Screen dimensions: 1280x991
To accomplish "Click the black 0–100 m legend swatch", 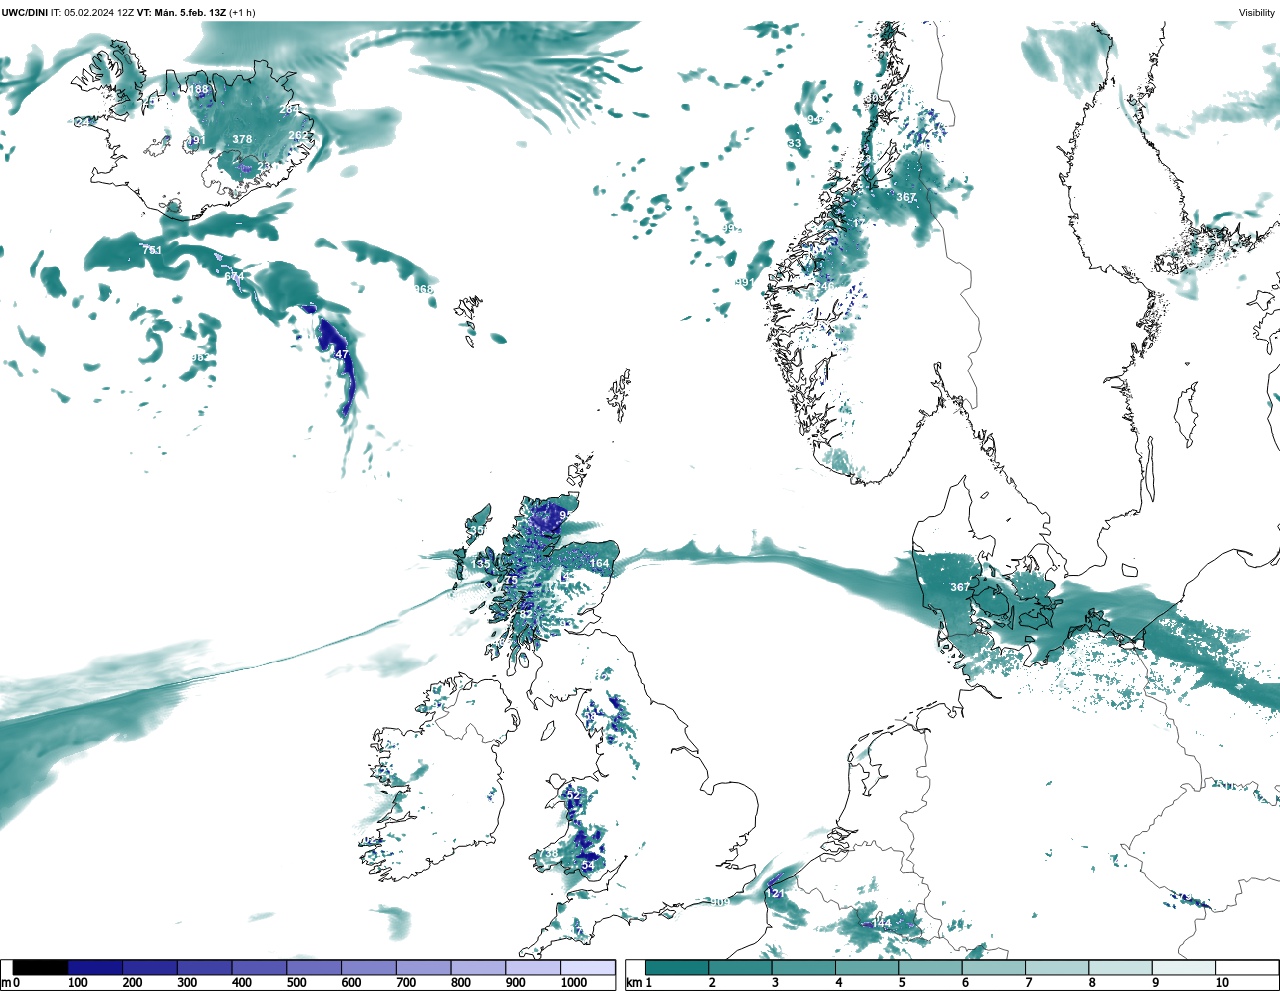I will click(x=41, y=968).
